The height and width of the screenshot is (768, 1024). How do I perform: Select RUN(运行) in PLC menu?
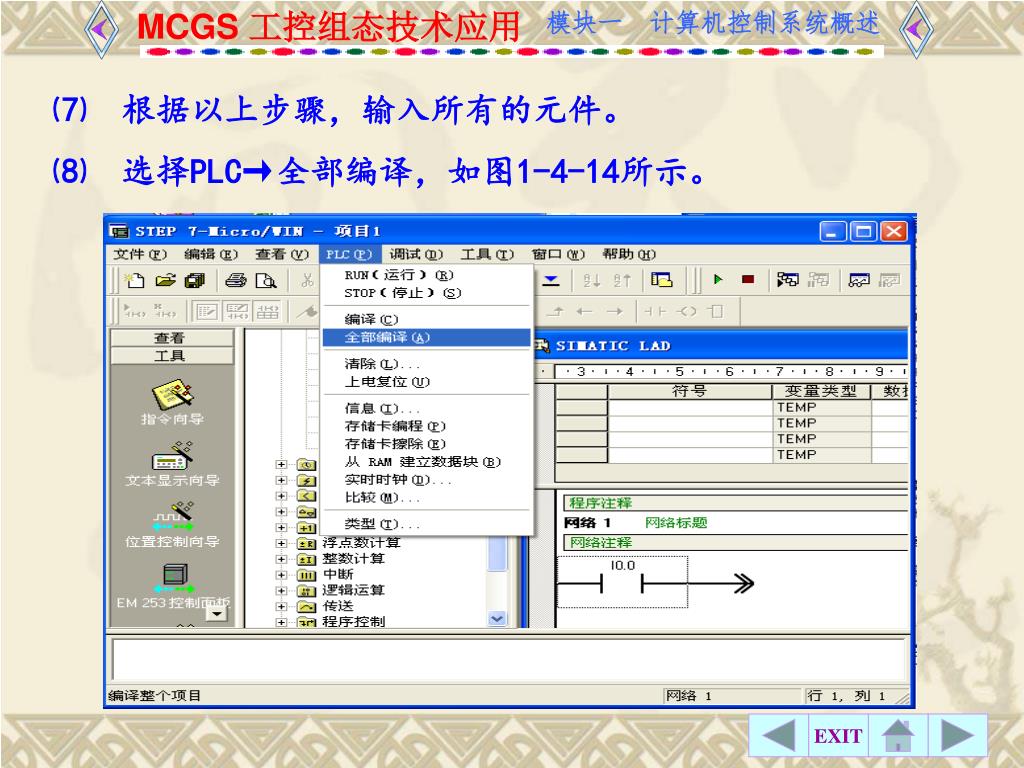click(427, 275)
